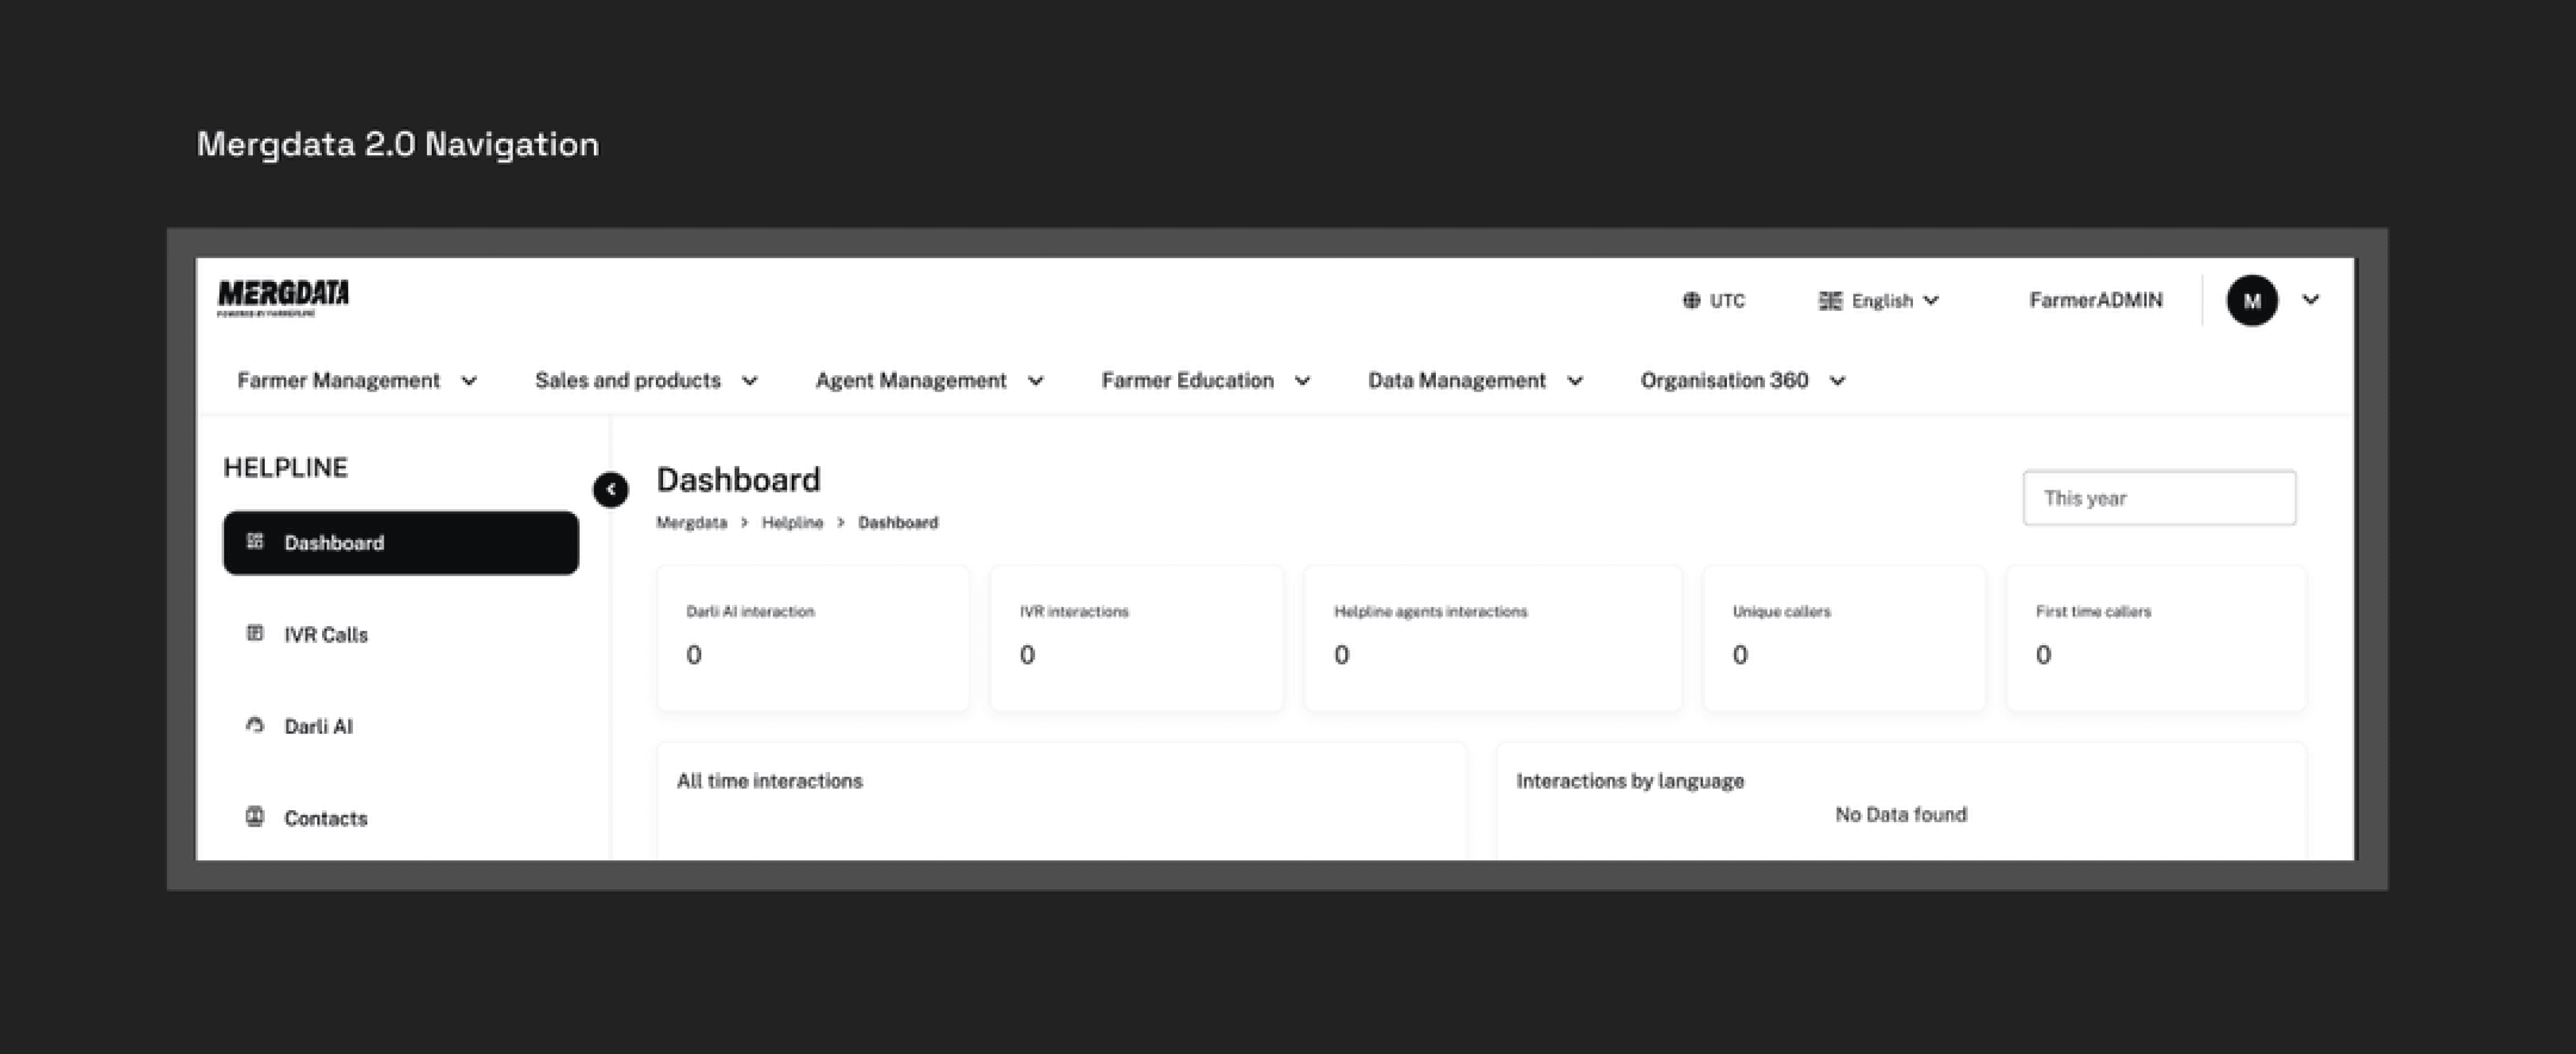Click the Mergdata logo
The height and width of the screenshot is (1054, 2576).
coord(283,296)
